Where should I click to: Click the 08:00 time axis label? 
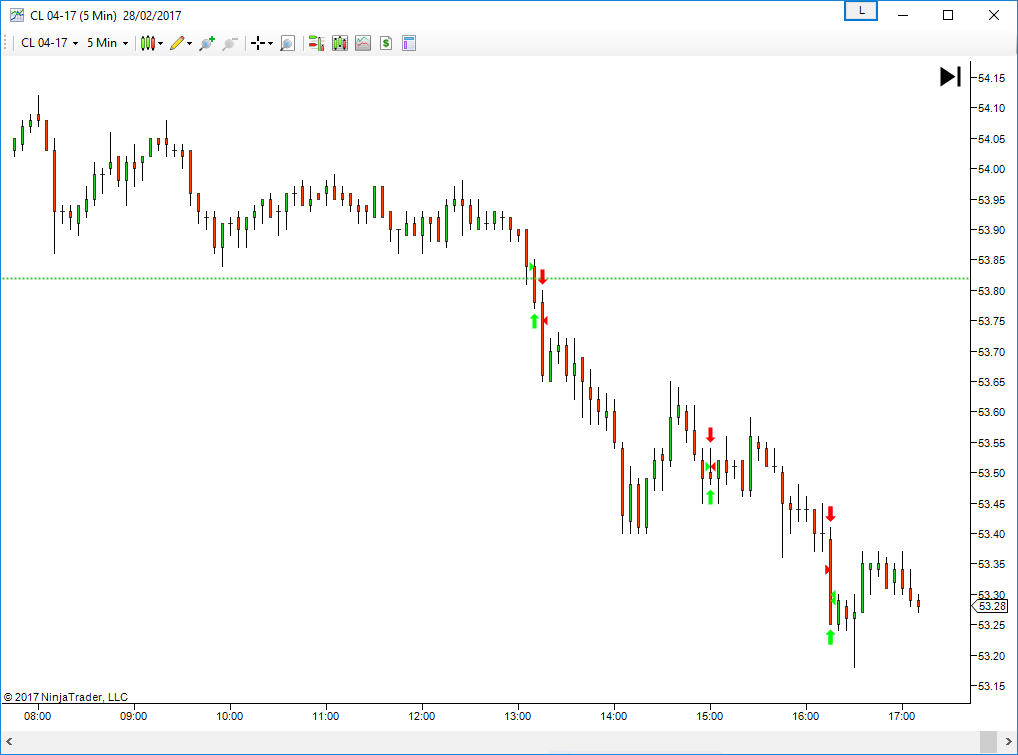38,716
